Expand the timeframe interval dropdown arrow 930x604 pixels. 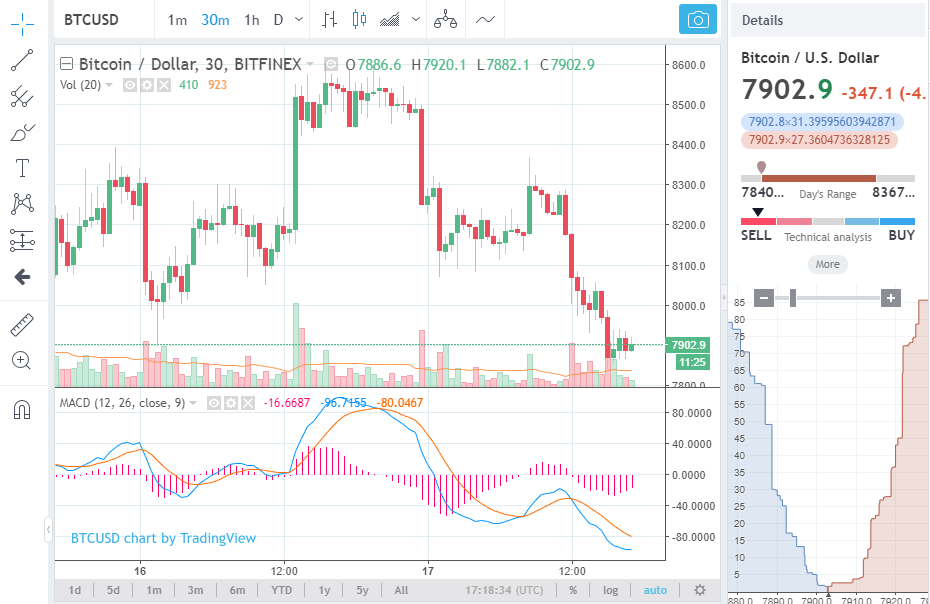(299, 20)
